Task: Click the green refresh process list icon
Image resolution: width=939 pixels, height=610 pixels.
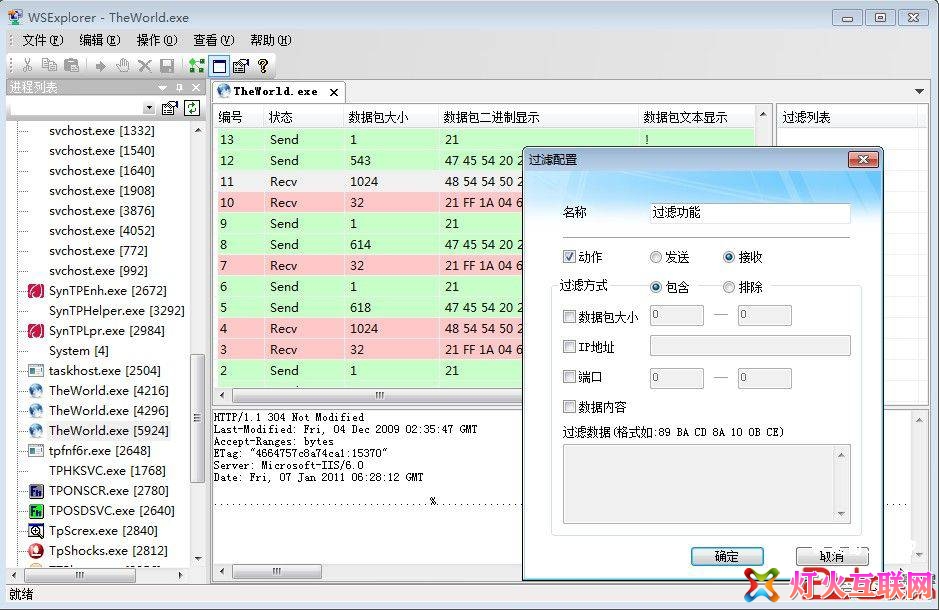Action: 192,108
